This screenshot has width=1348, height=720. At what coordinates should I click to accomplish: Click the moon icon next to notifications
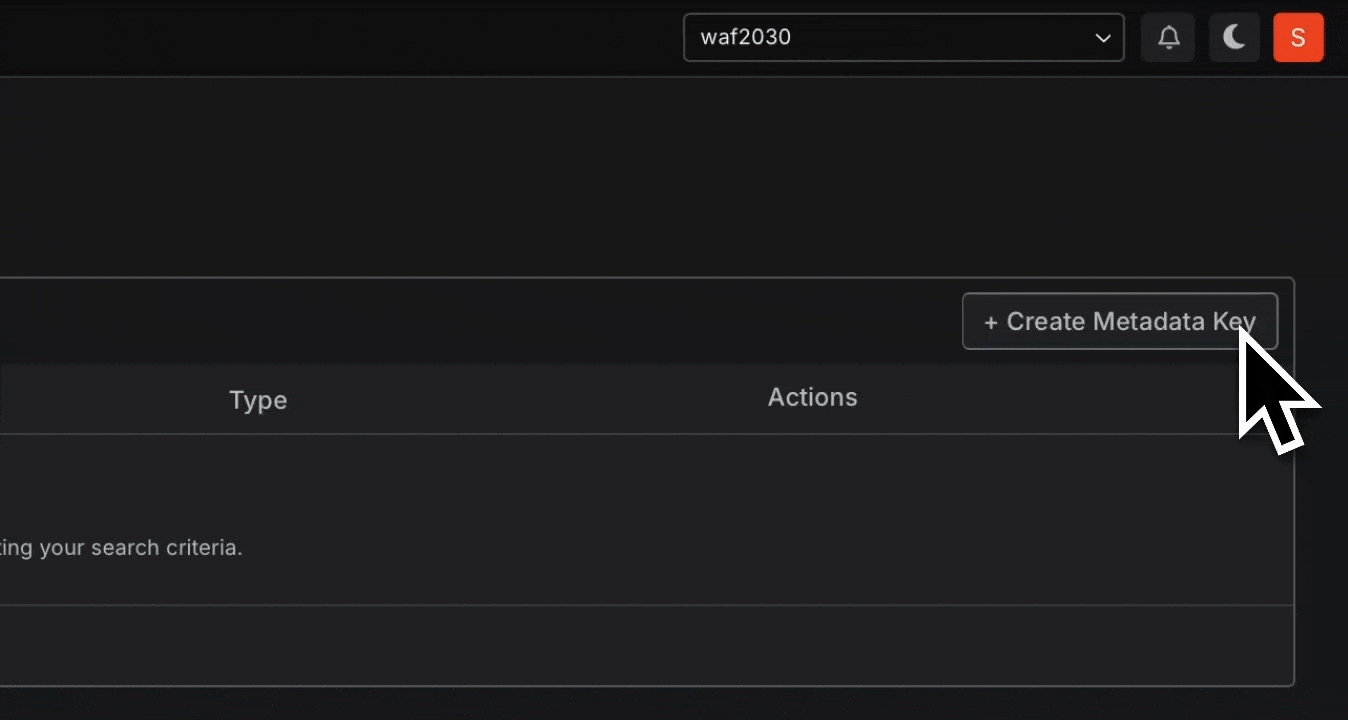pos(1234,37)
